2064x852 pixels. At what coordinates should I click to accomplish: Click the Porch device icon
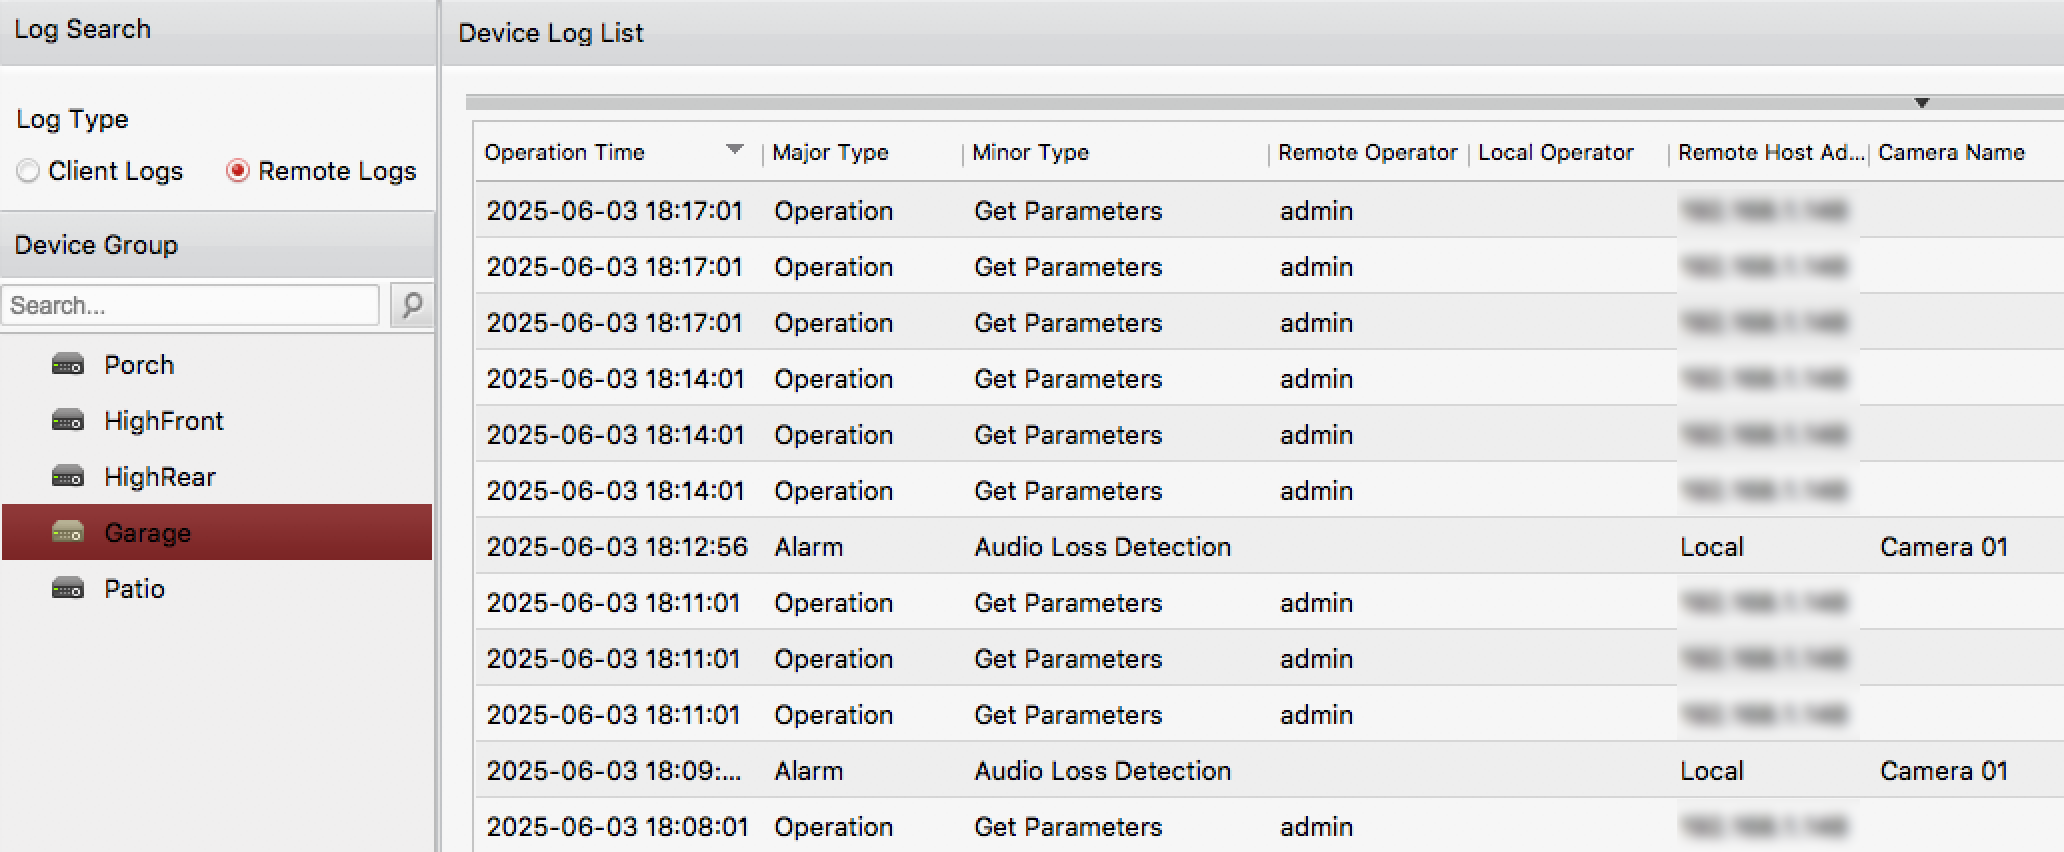67,365
